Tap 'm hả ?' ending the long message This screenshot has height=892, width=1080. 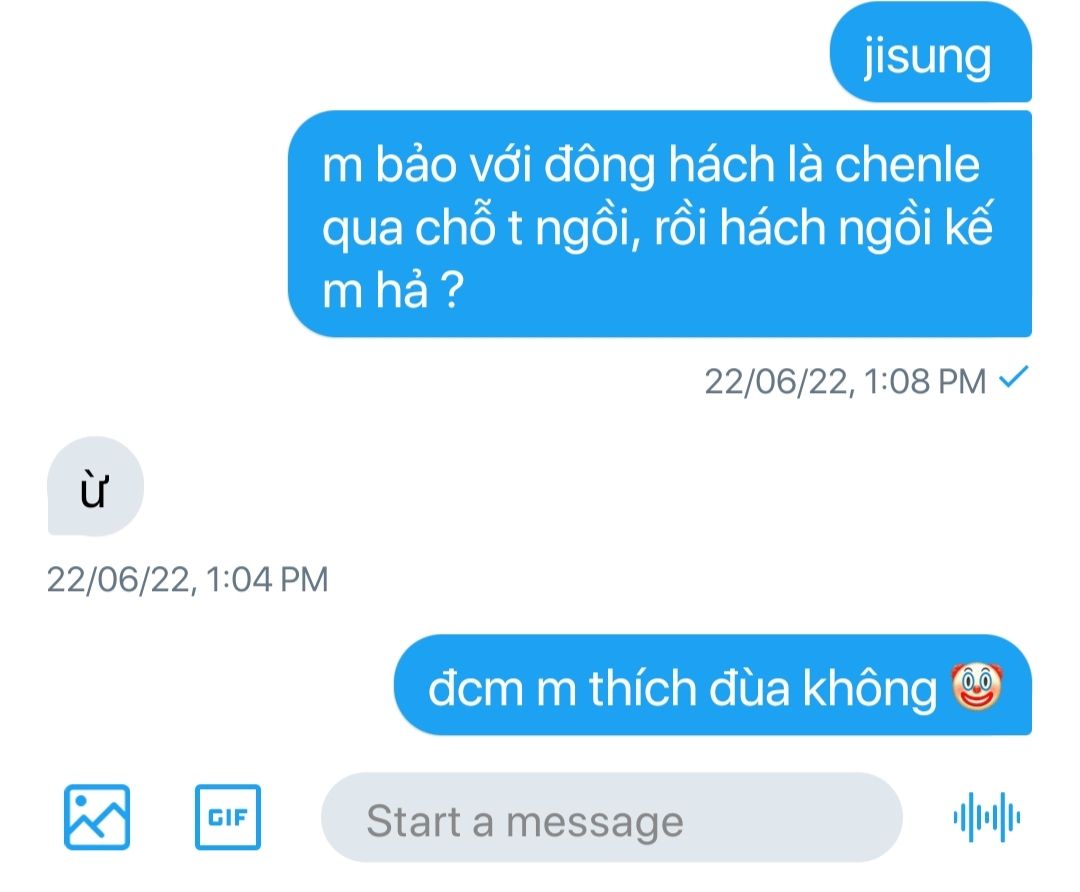click(393, 290)
